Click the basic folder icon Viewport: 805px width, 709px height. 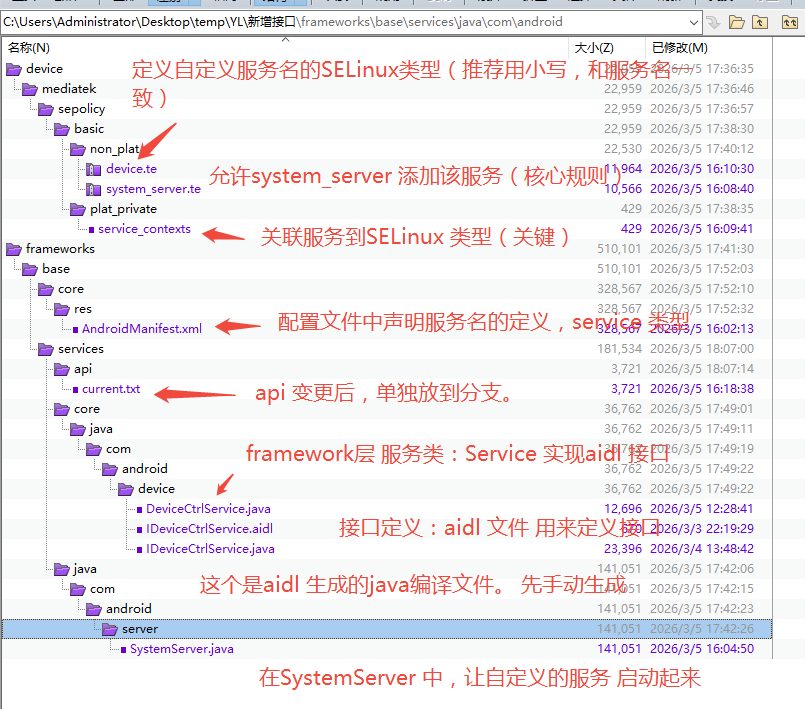point(62,129)
